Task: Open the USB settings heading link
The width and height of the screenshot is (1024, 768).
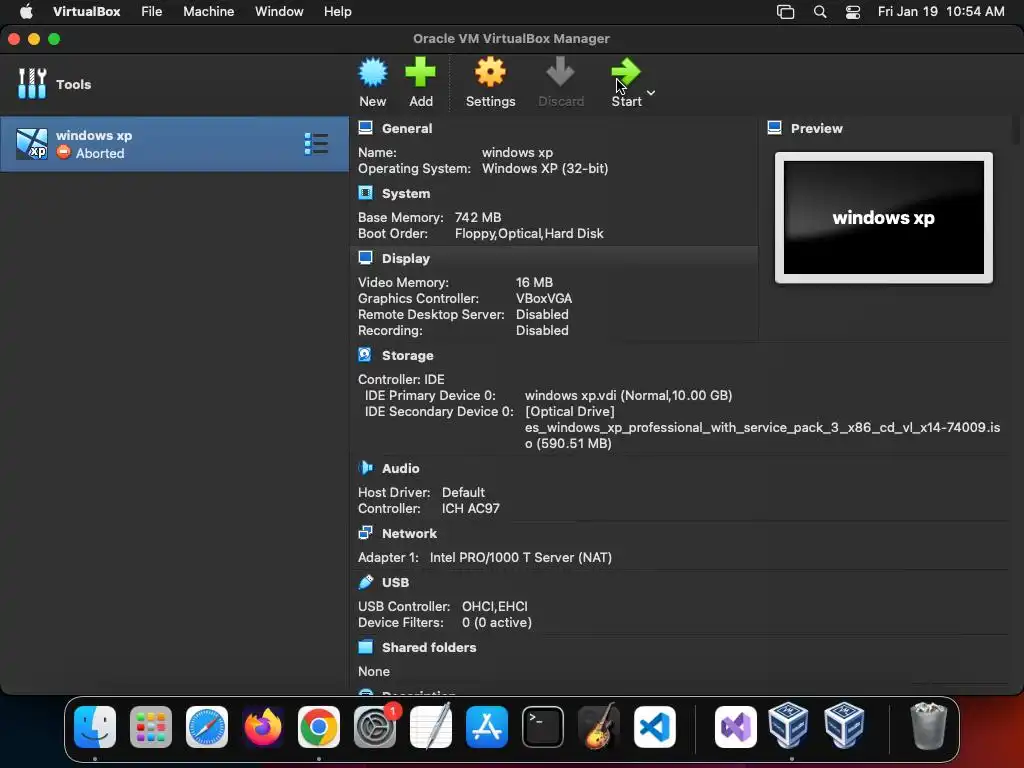Action: tap(395, 582)
